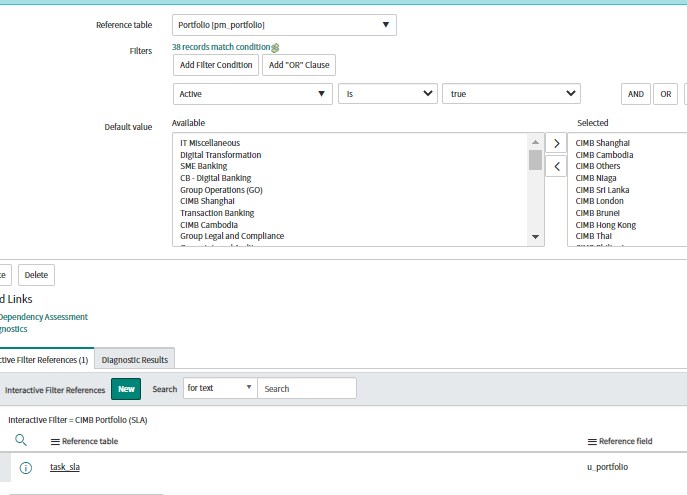This screenshot has height=495, width=687.
Task: Click Available list scrollbar down arrow
Action: [x=535, y=237]
